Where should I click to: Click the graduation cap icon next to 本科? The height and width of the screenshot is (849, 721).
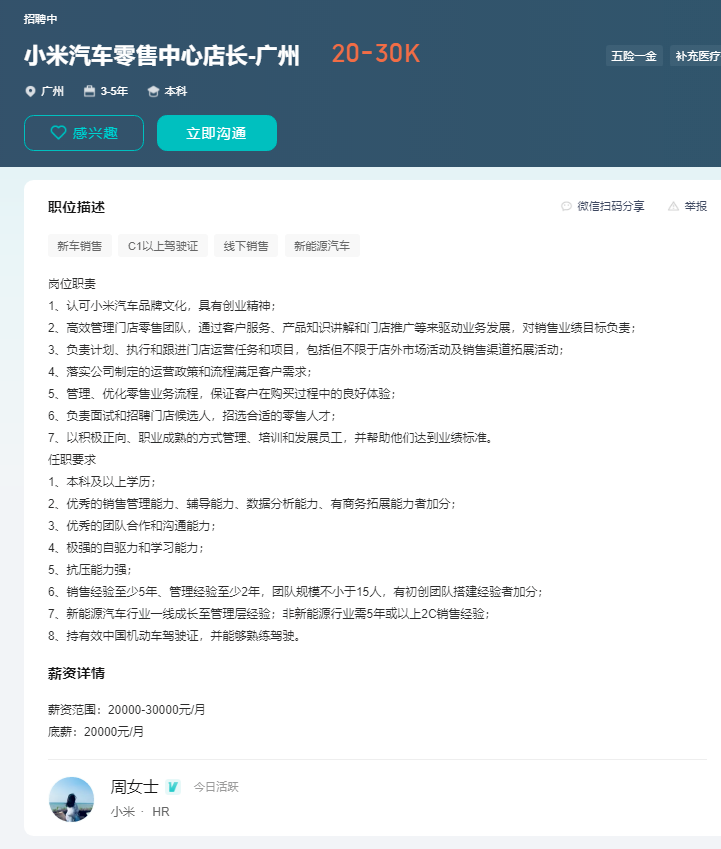pyautogui.click(x=153, y=92)
